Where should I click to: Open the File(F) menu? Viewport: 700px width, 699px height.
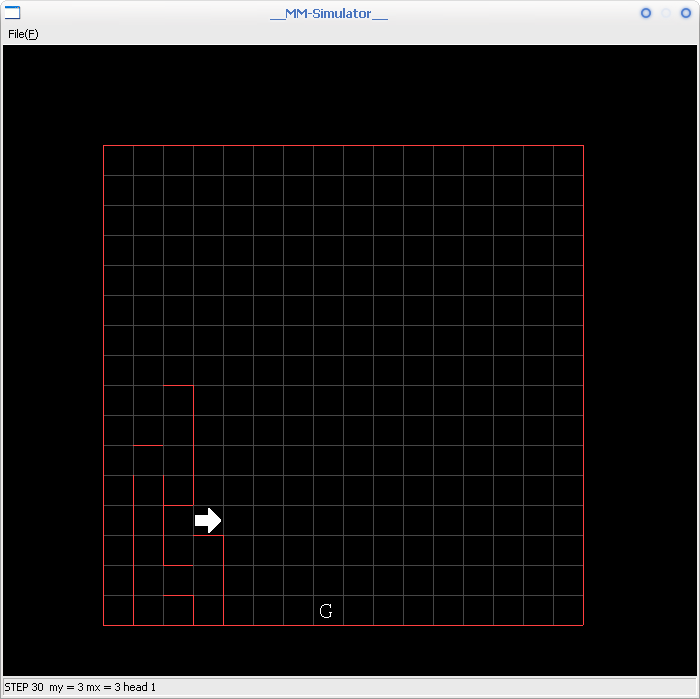(x=23, y=34)
